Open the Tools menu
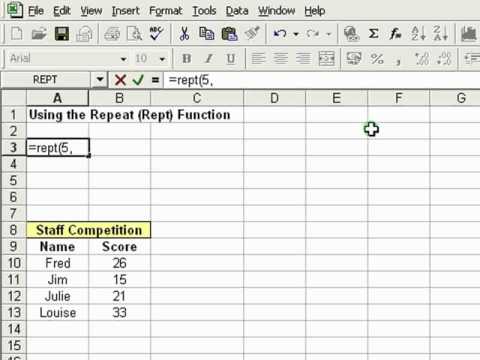Image resolution: width=480 pixels, height=360 pixels. coord(204,11)
